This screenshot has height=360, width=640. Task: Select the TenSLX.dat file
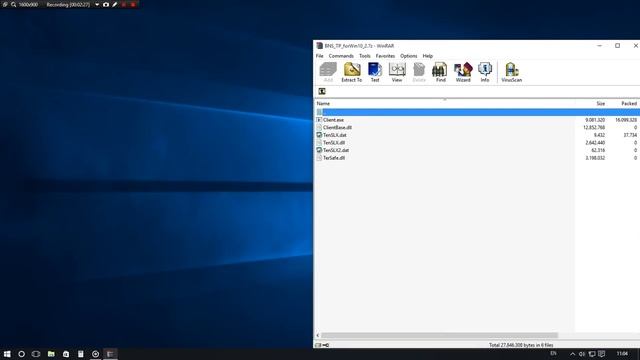tap(335, 135)
